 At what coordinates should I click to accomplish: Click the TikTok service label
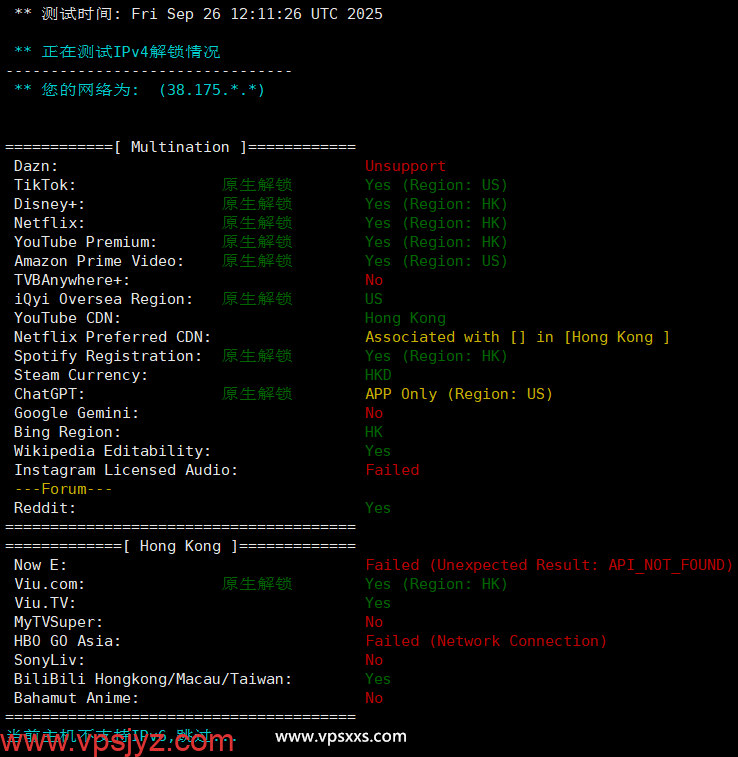45,185
